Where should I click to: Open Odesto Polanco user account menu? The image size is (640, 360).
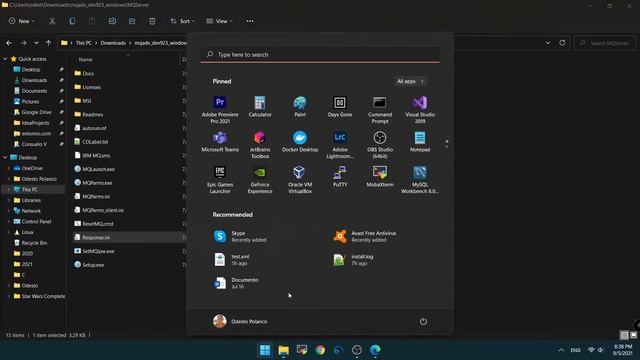point(240,321)
